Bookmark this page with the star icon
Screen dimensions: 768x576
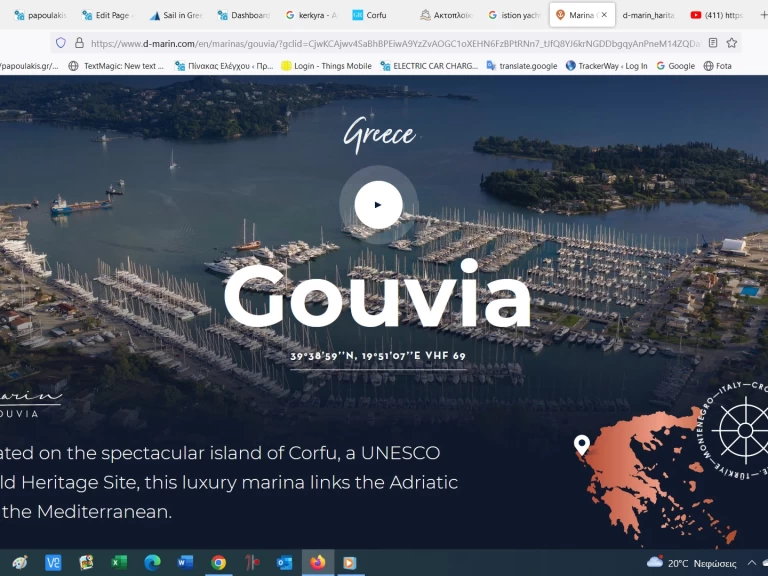[732, 43]
